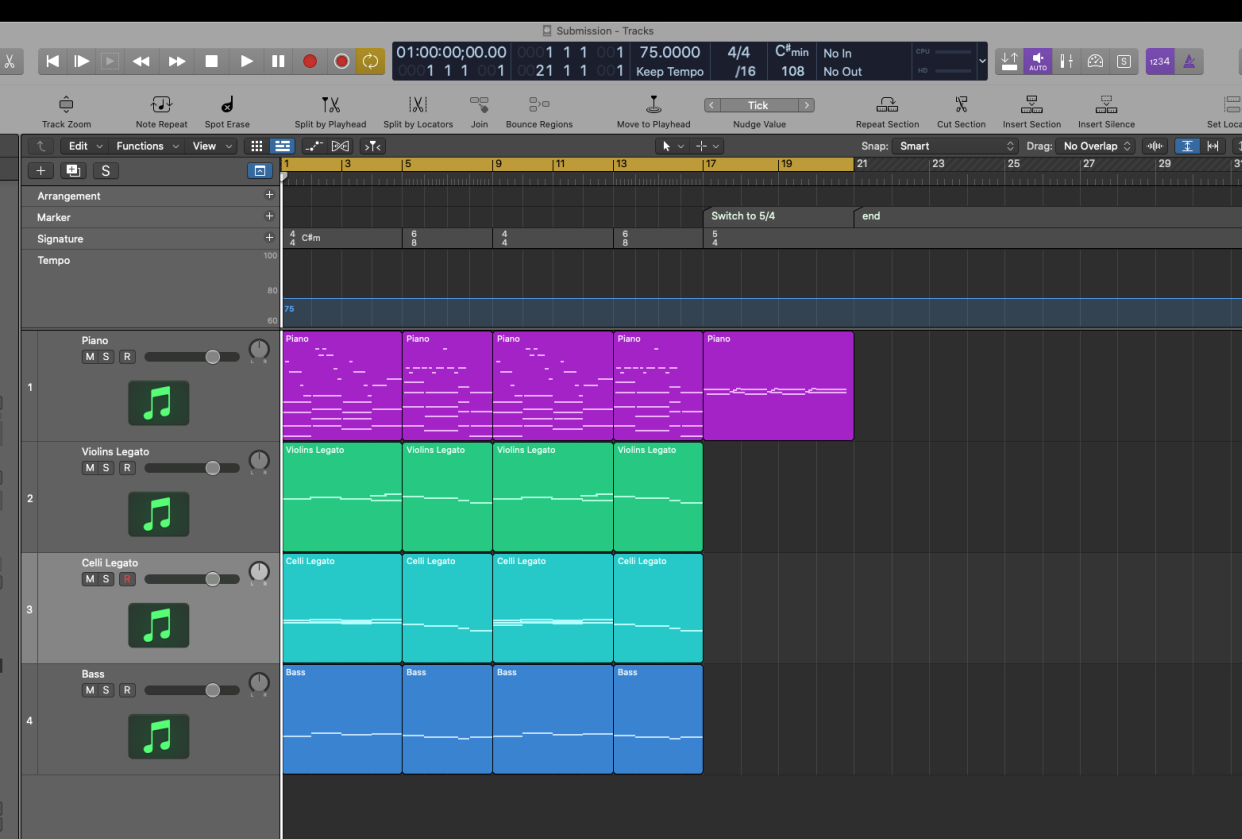Mute the Piano track

point(89,357)
